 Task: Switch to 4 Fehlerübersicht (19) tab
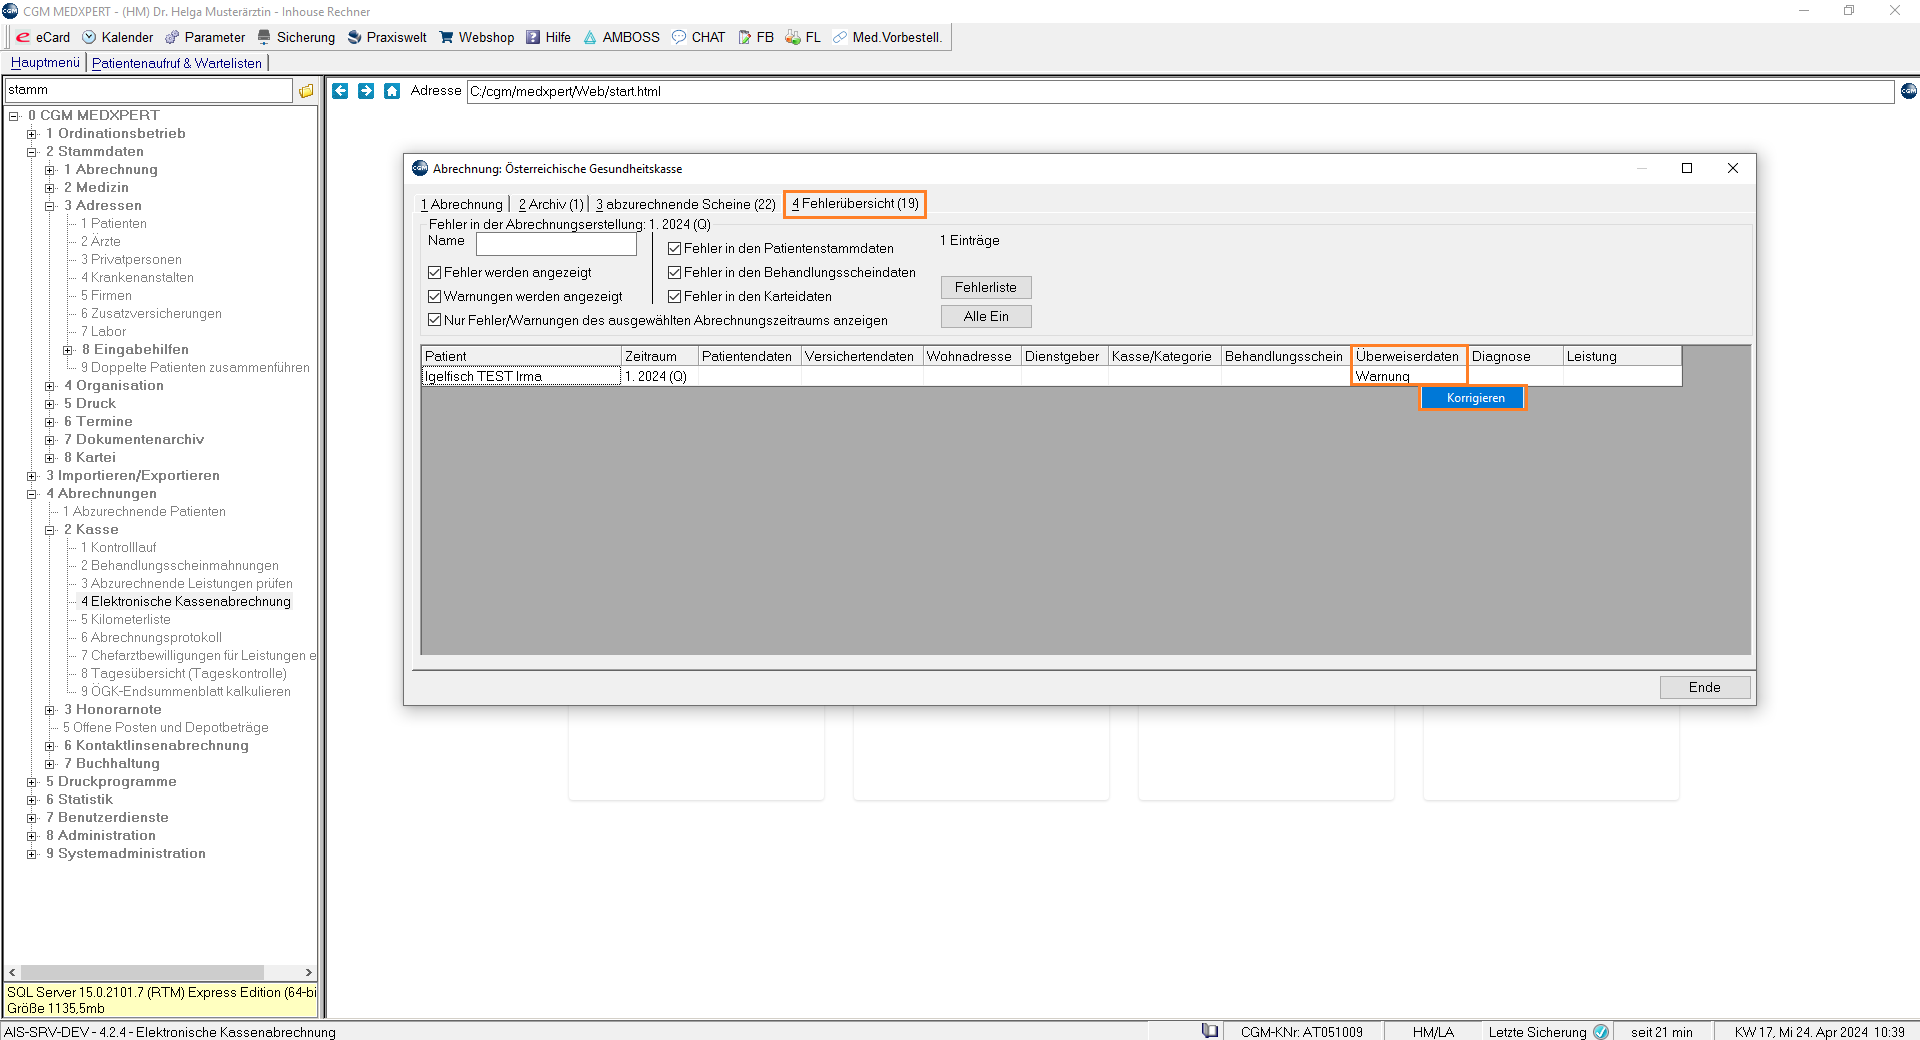855,204
